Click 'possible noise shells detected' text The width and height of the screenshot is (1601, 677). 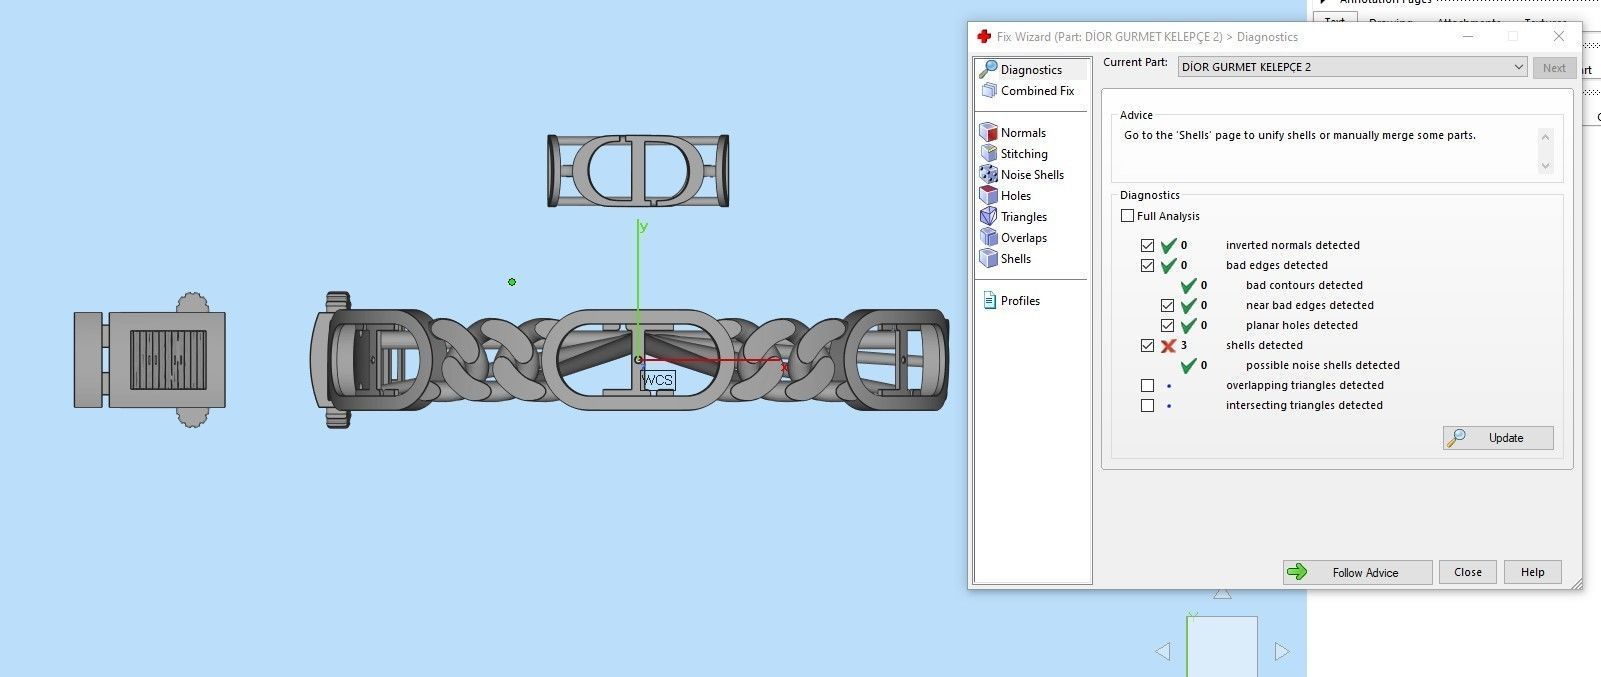pyautogui.click(x=1322, y=366)
